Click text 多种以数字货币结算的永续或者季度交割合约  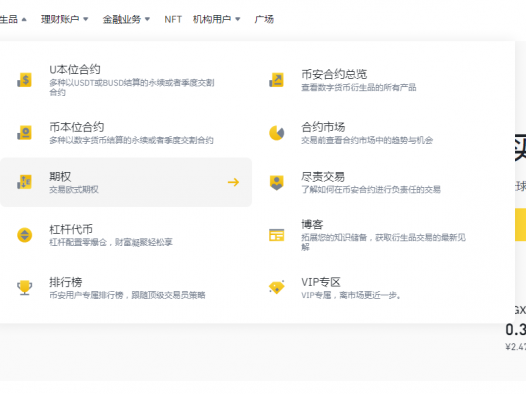[131, 140]
